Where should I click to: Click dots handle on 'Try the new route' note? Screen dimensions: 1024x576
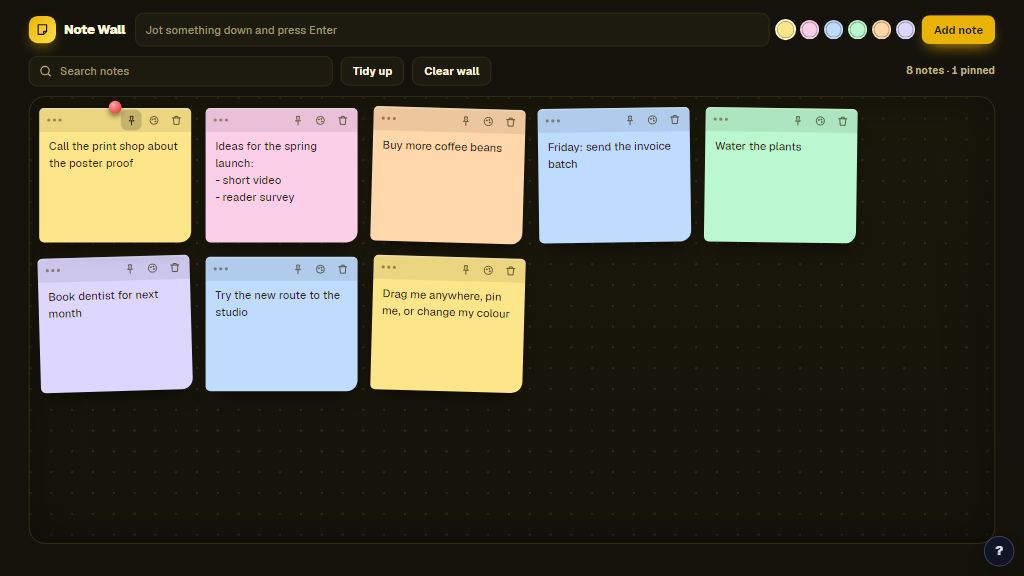221,268
